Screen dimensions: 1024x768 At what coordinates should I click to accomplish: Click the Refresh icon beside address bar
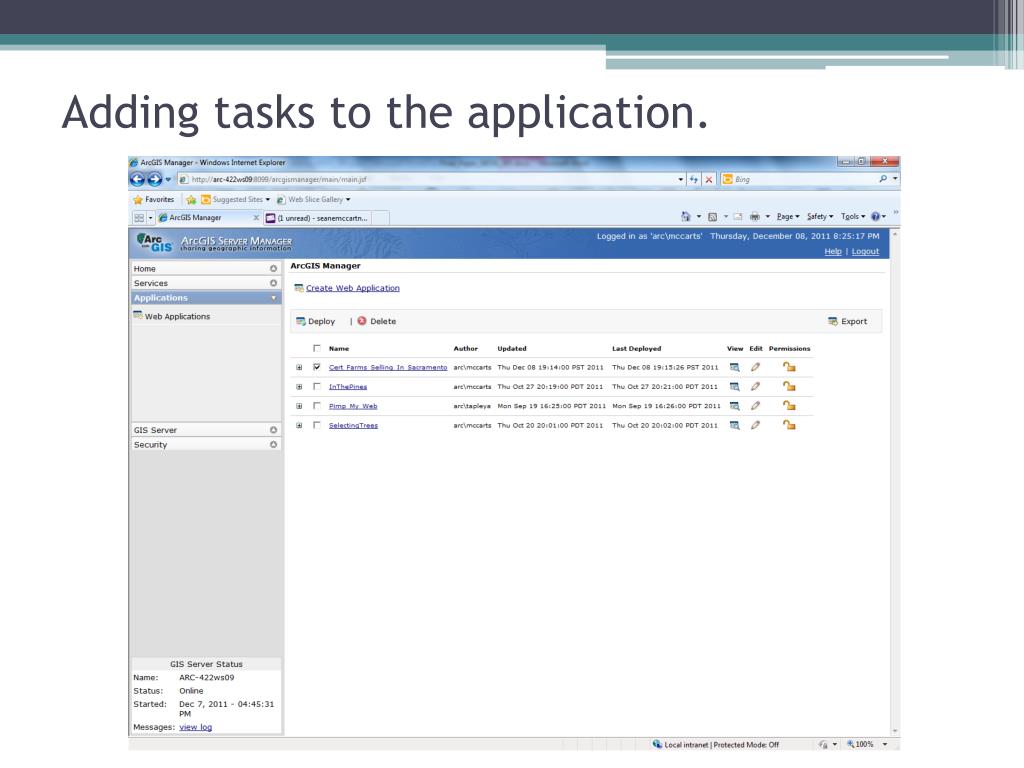tap(694, 179)
